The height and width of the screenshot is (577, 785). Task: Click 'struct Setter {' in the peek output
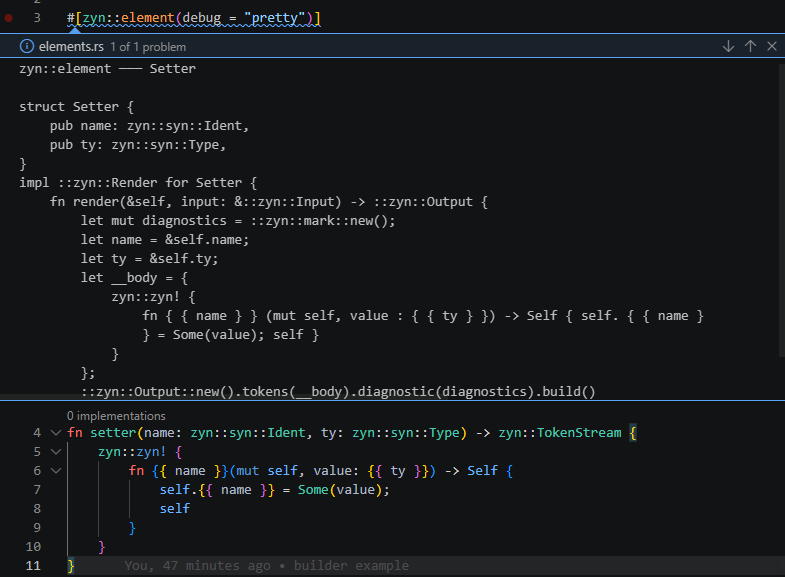(77, 107)
